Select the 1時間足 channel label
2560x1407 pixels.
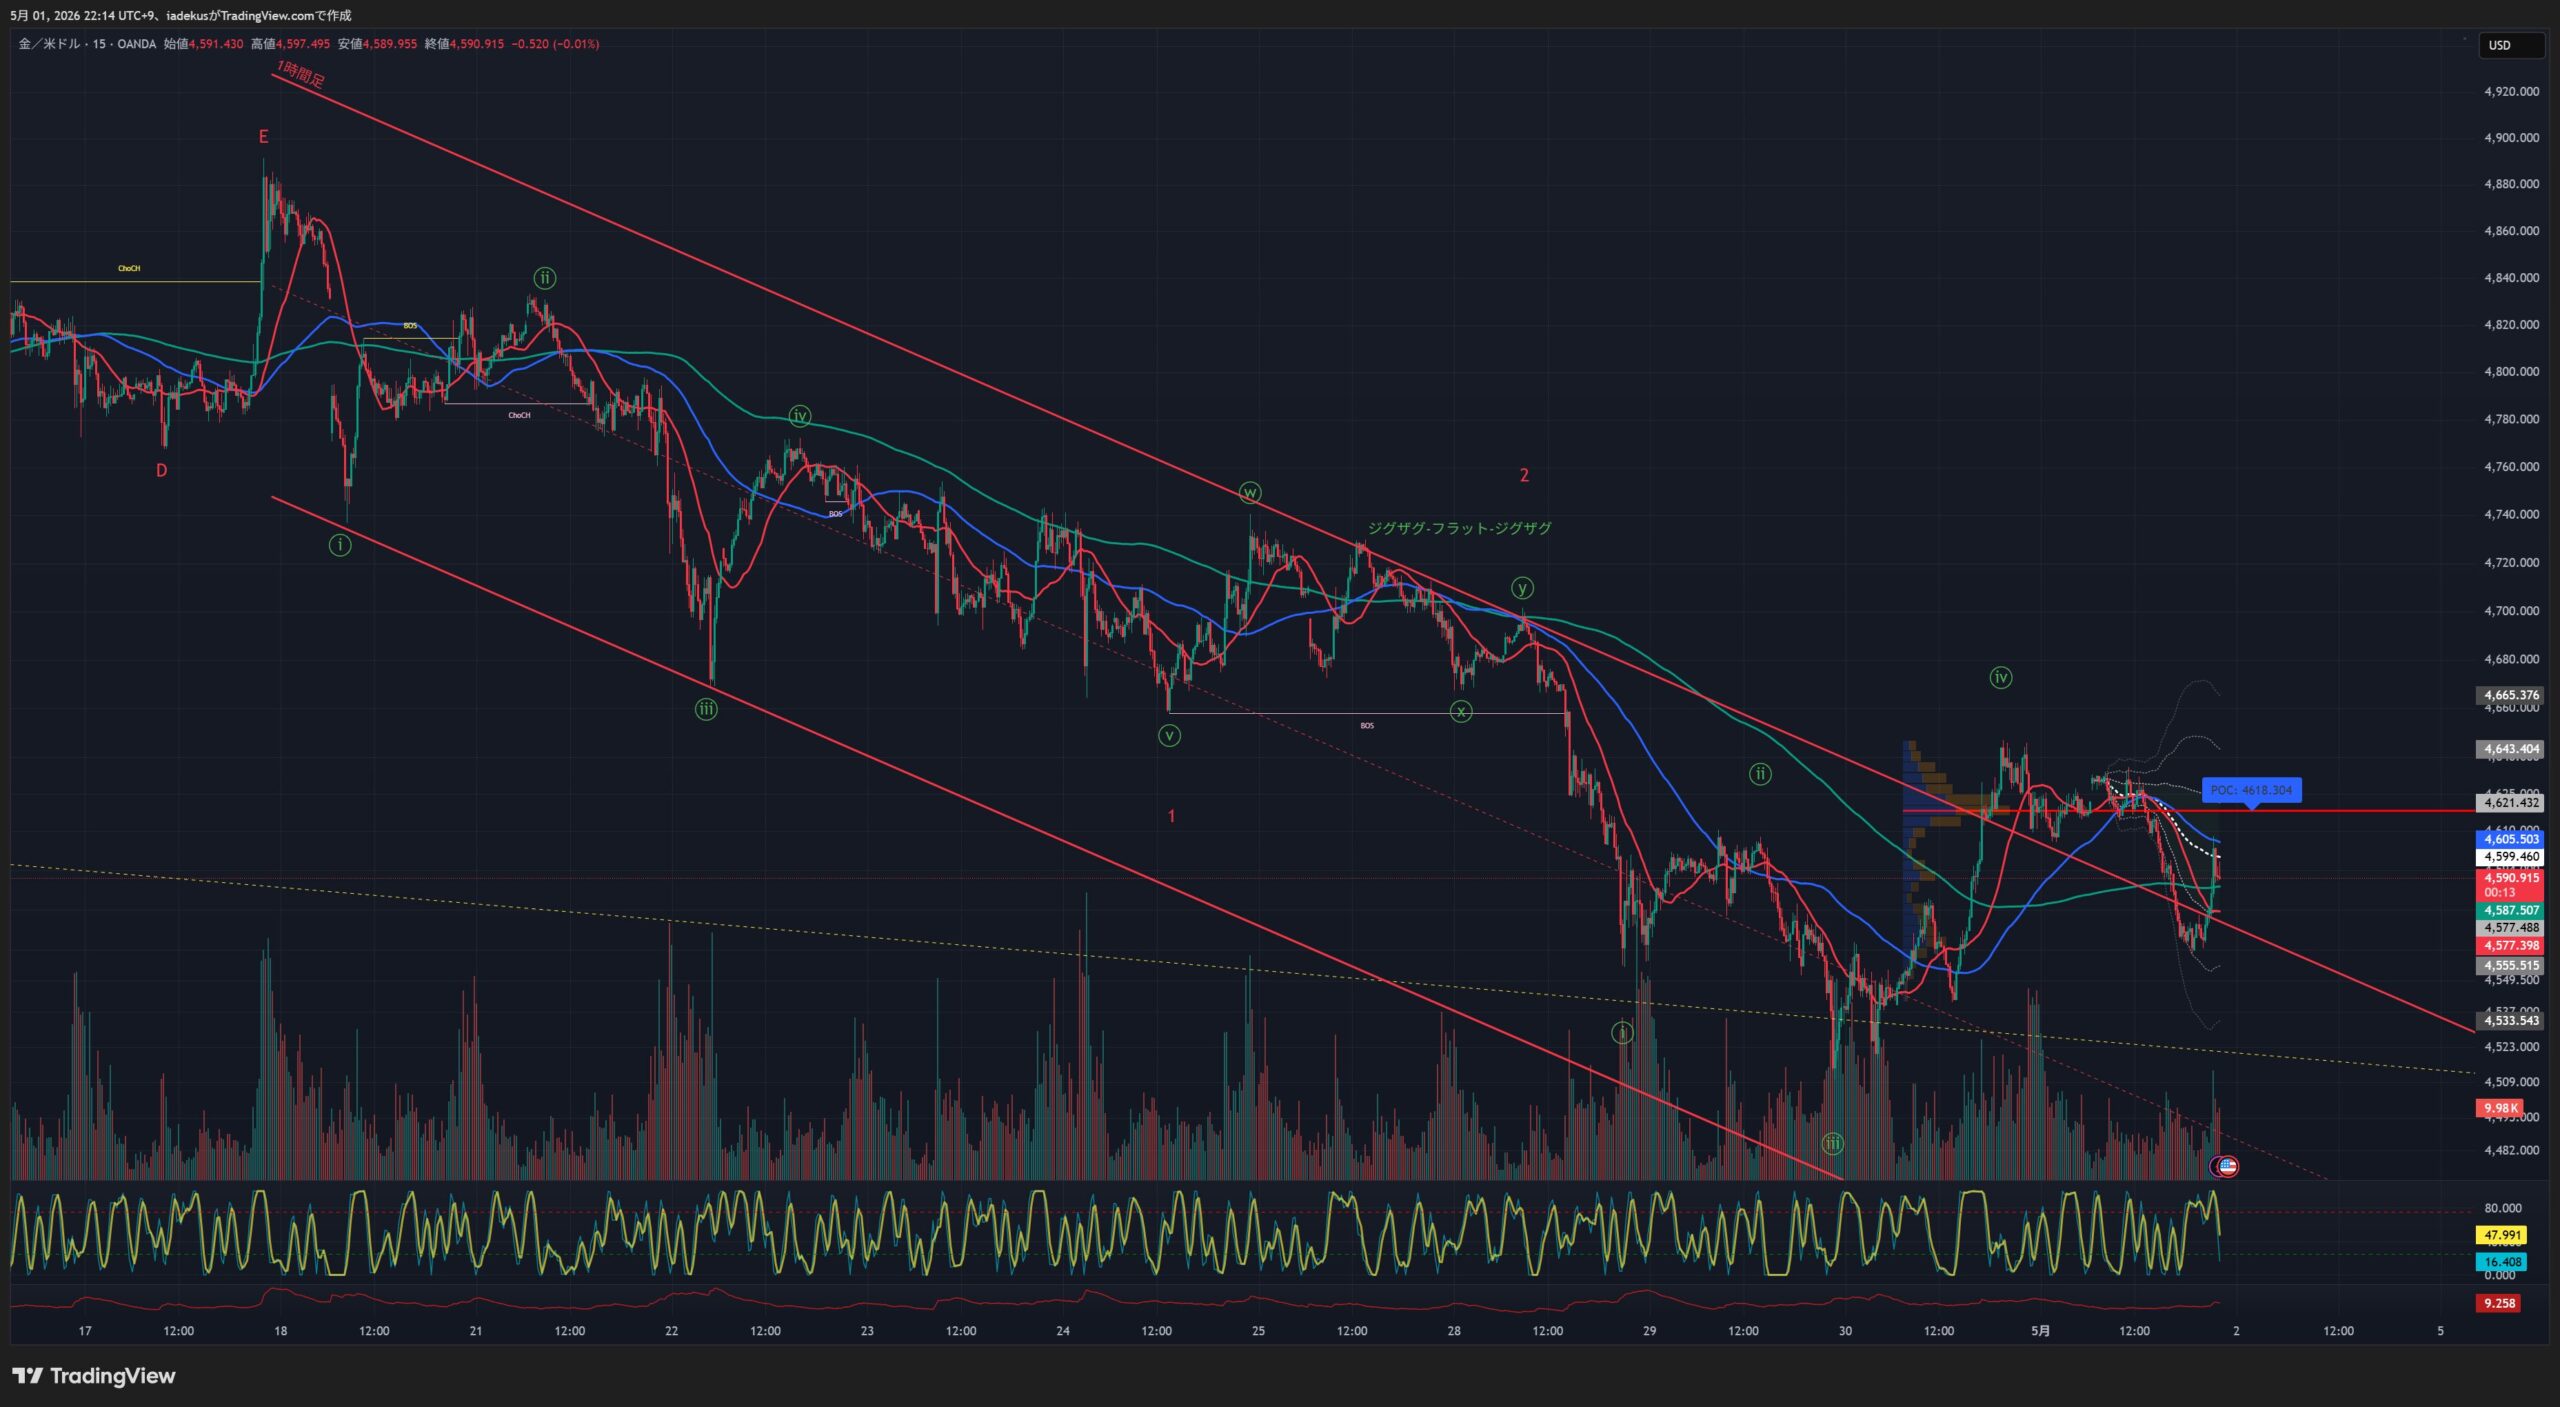tap(301, 74)
